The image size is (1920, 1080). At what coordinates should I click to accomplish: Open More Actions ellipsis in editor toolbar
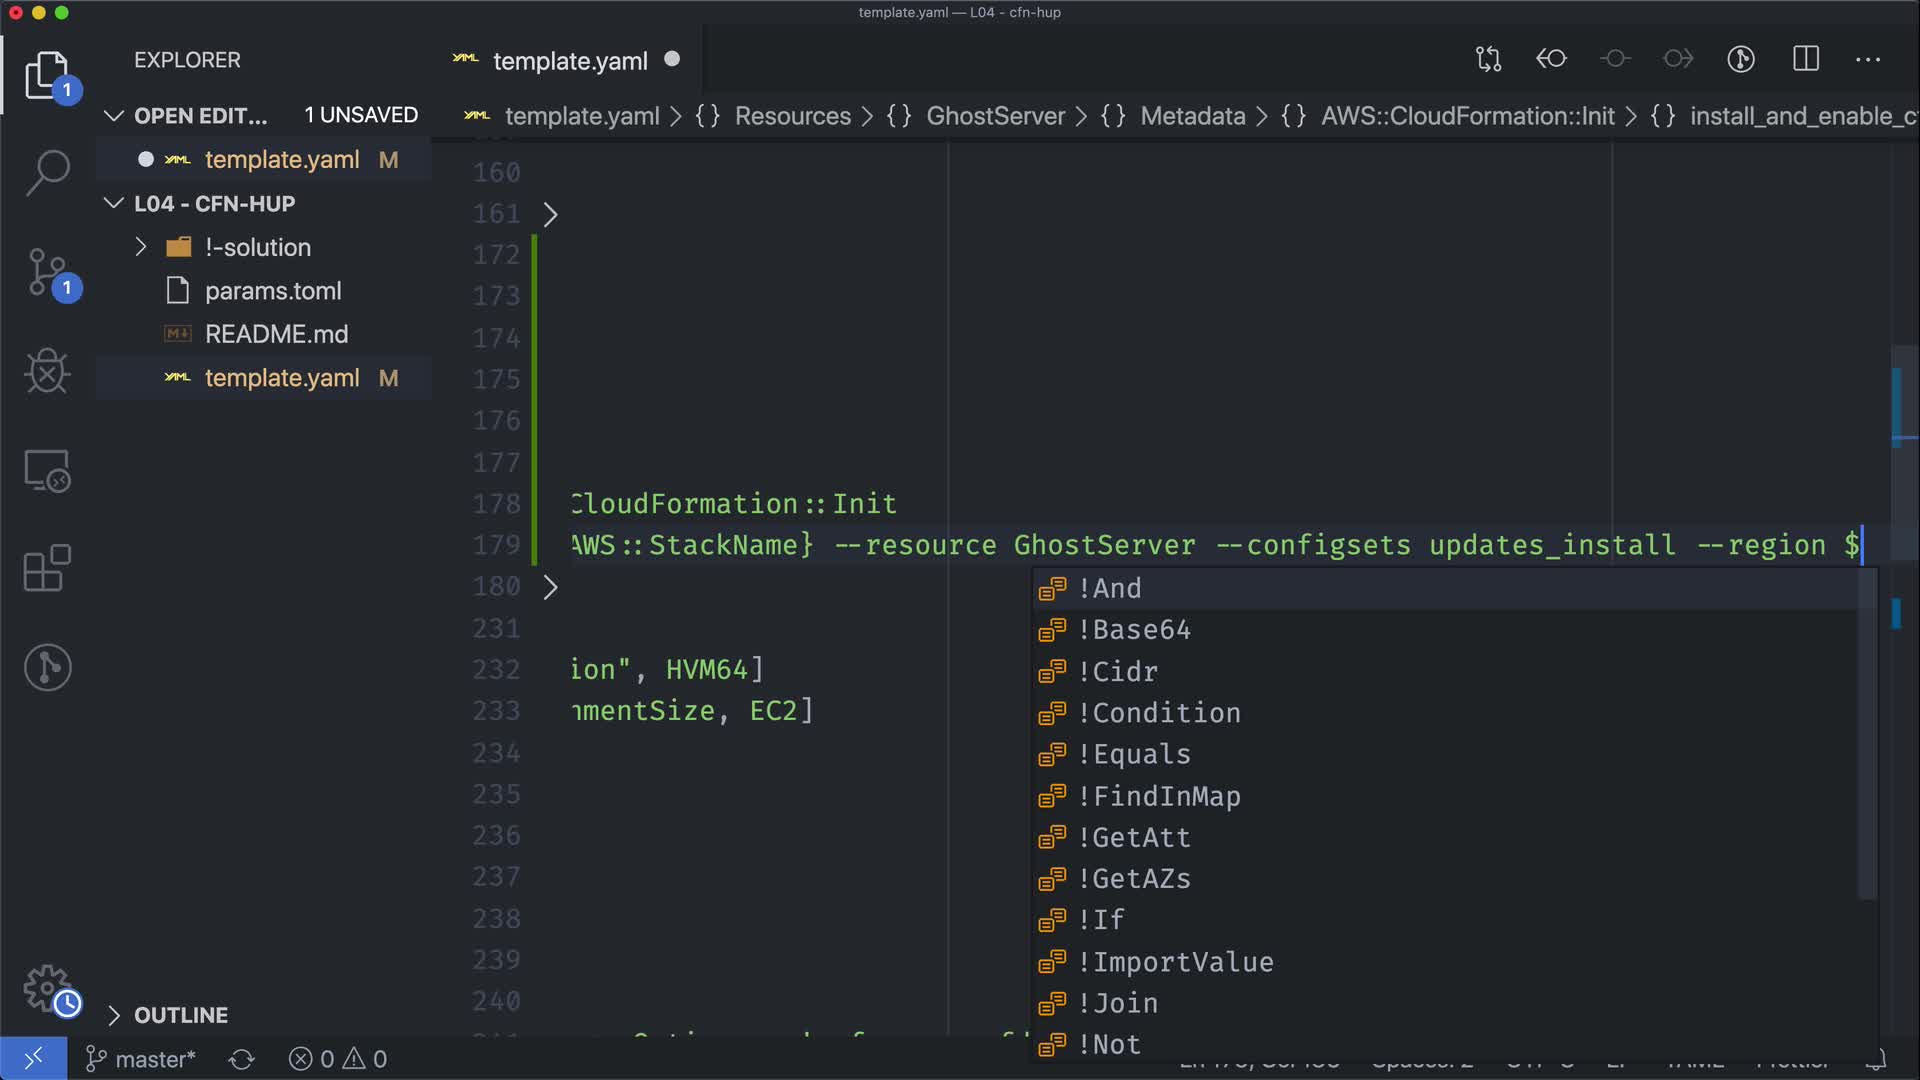click(1867, 59)
